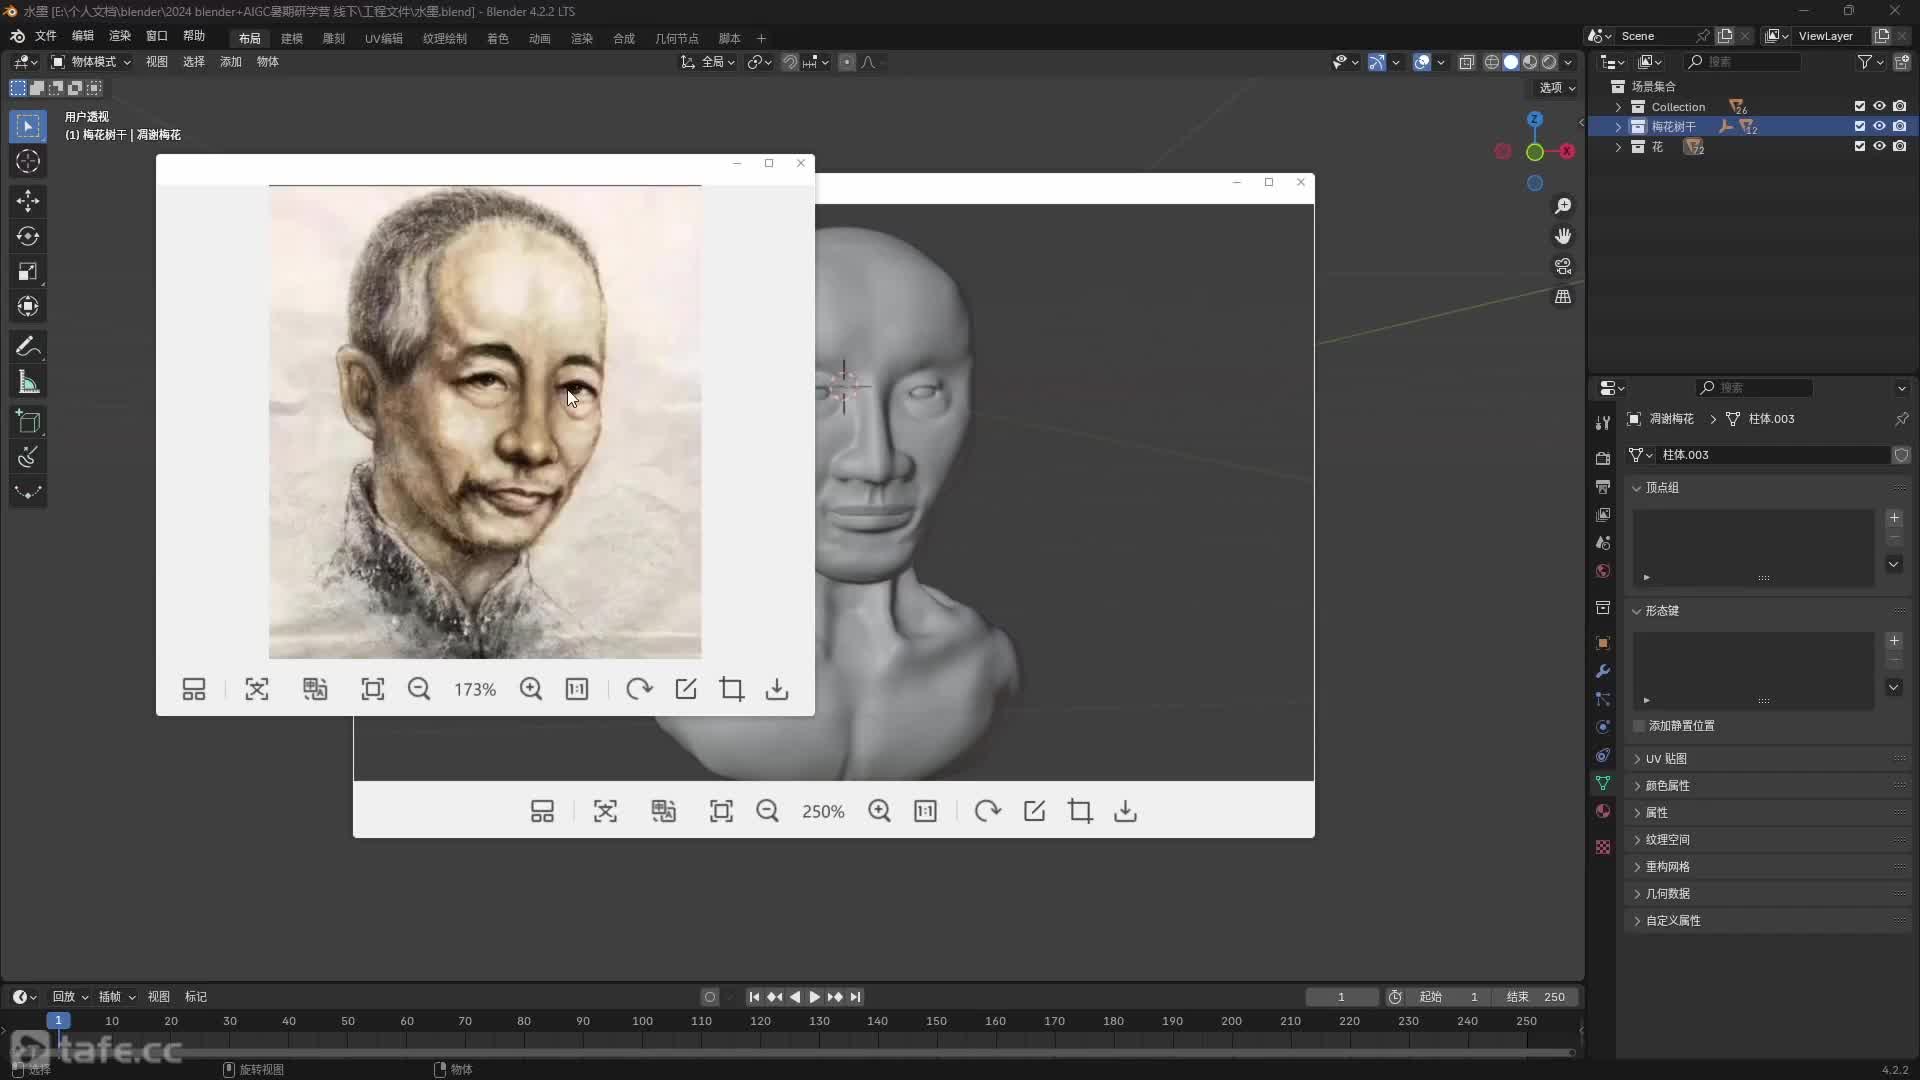Jump to the timeline end frame
The width and height of the screenshot is (1920, 1080).
click(855, 997)
